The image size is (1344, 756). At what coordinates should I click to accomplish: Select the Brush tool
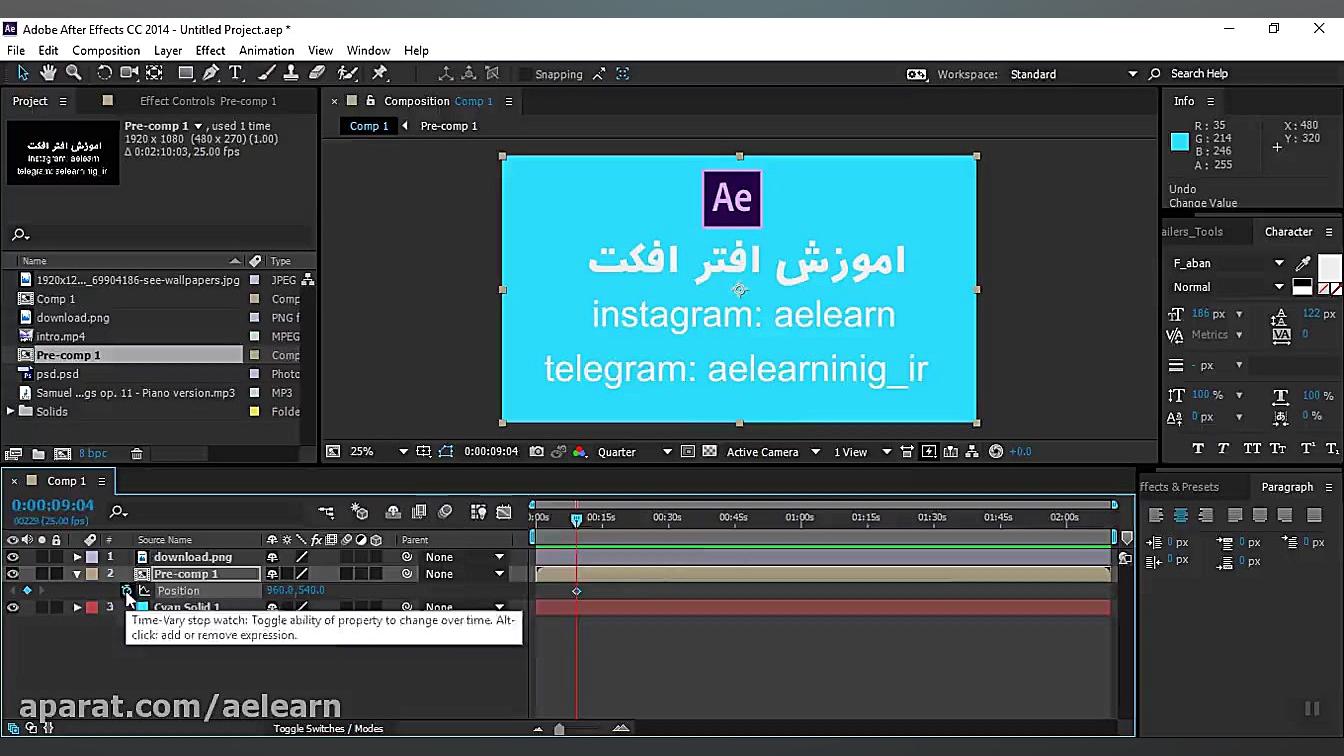click(x=266, y=73)
